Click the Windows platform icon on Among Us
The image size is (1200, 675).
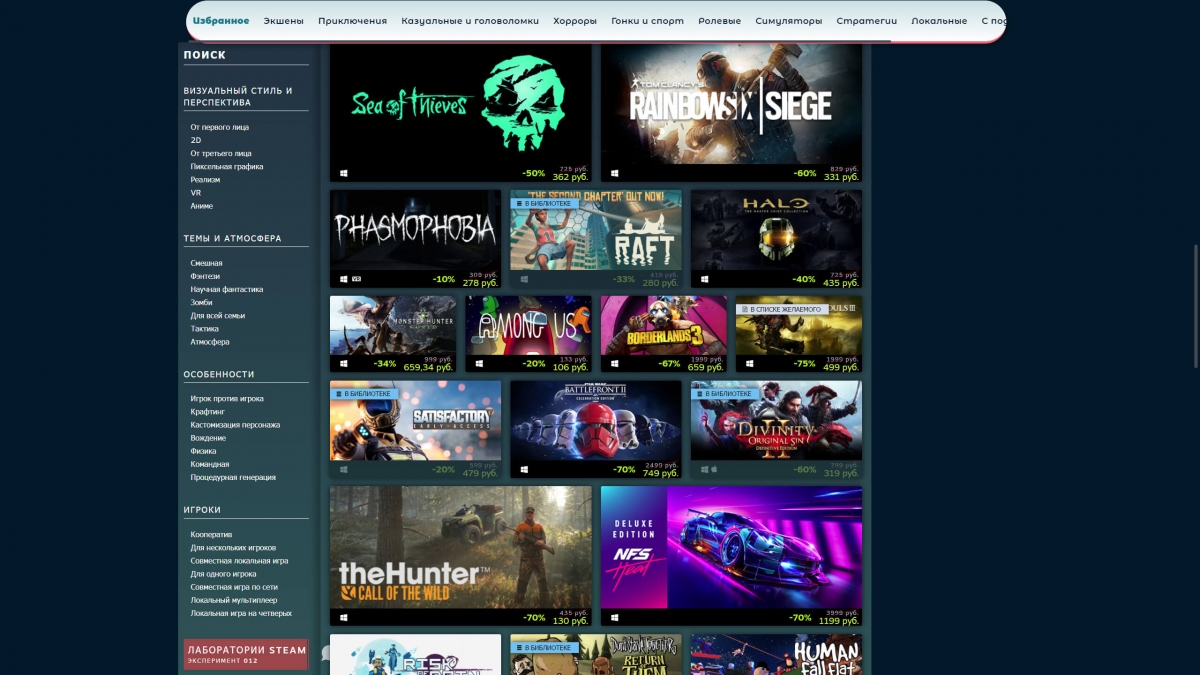pos(479,363)
